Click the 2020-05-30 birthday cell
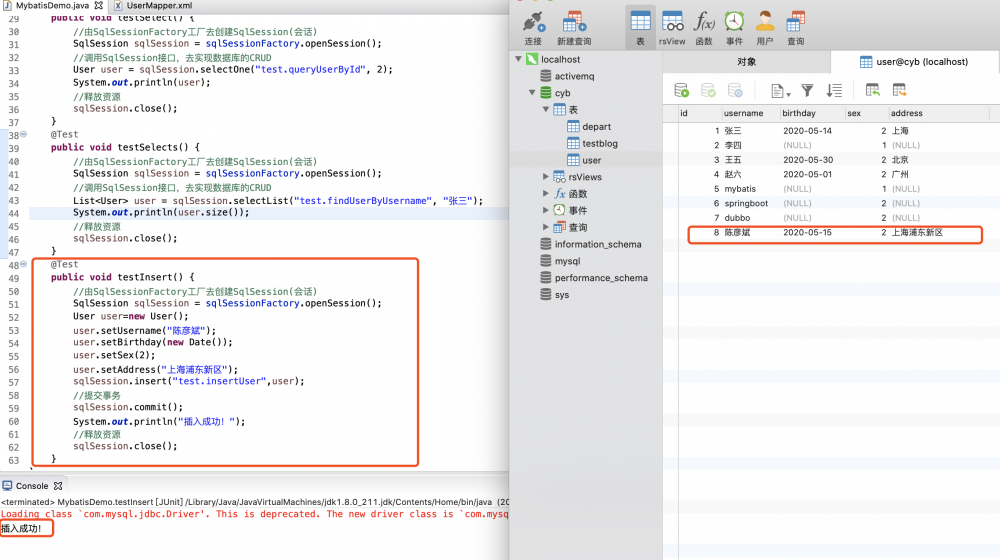This screenshot has width=1000, height=560. pyautogui.click(x=808, y=160)
